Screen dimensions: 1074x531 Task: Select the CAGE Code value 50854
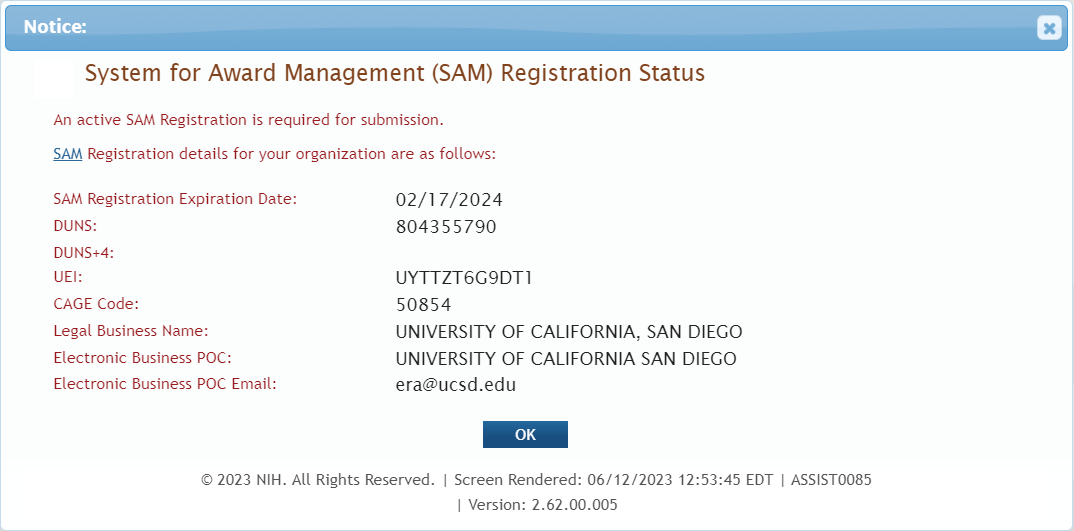[x=424, y=305]
